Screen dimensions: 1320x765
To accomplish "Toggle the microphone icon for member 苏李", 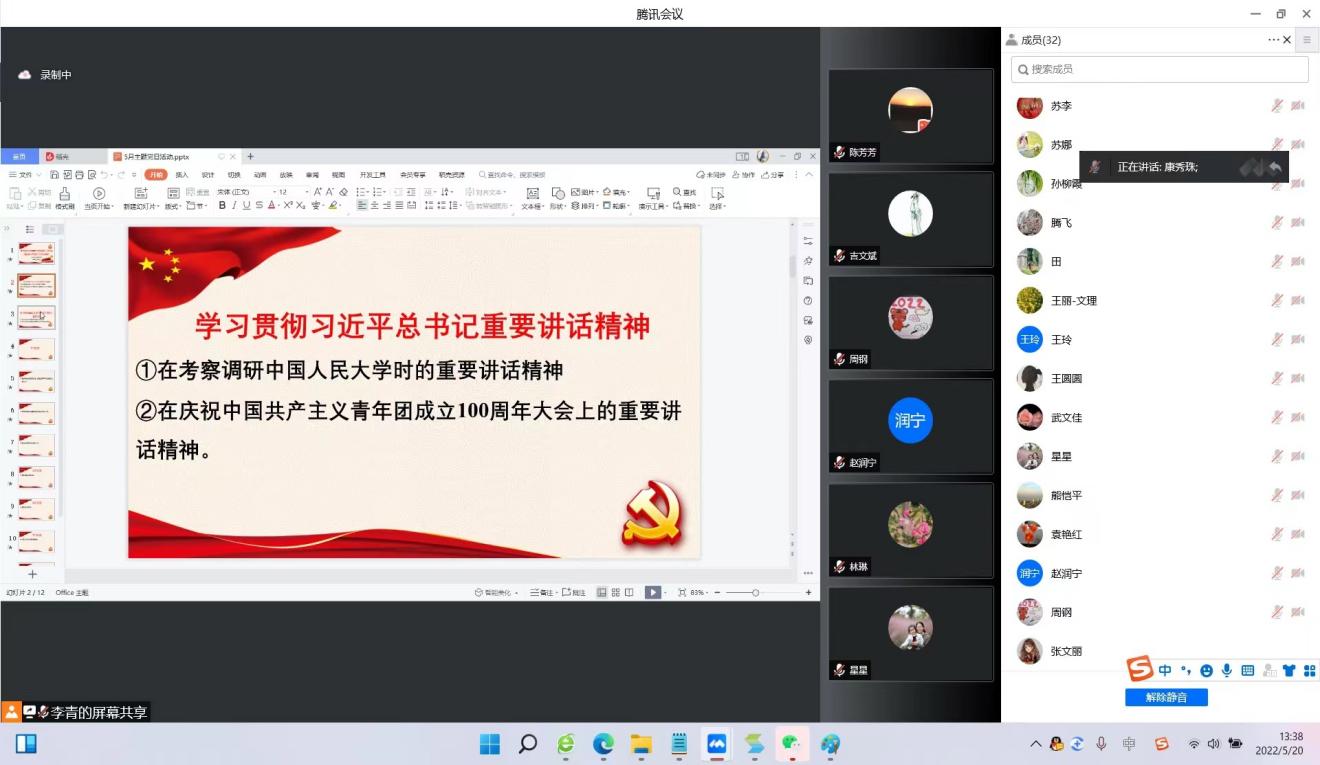I will pos(1277,106).
